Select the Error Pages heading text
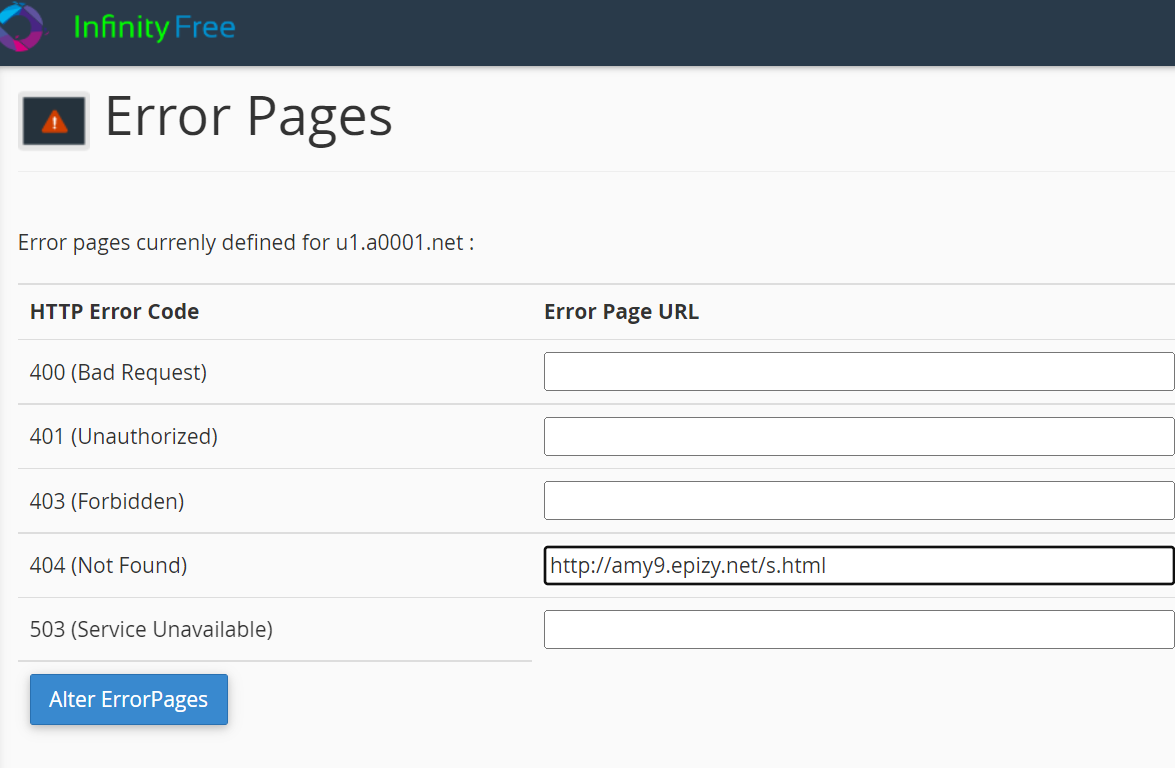The height and width of the screenshot is (768, 1175). [249, 118]
